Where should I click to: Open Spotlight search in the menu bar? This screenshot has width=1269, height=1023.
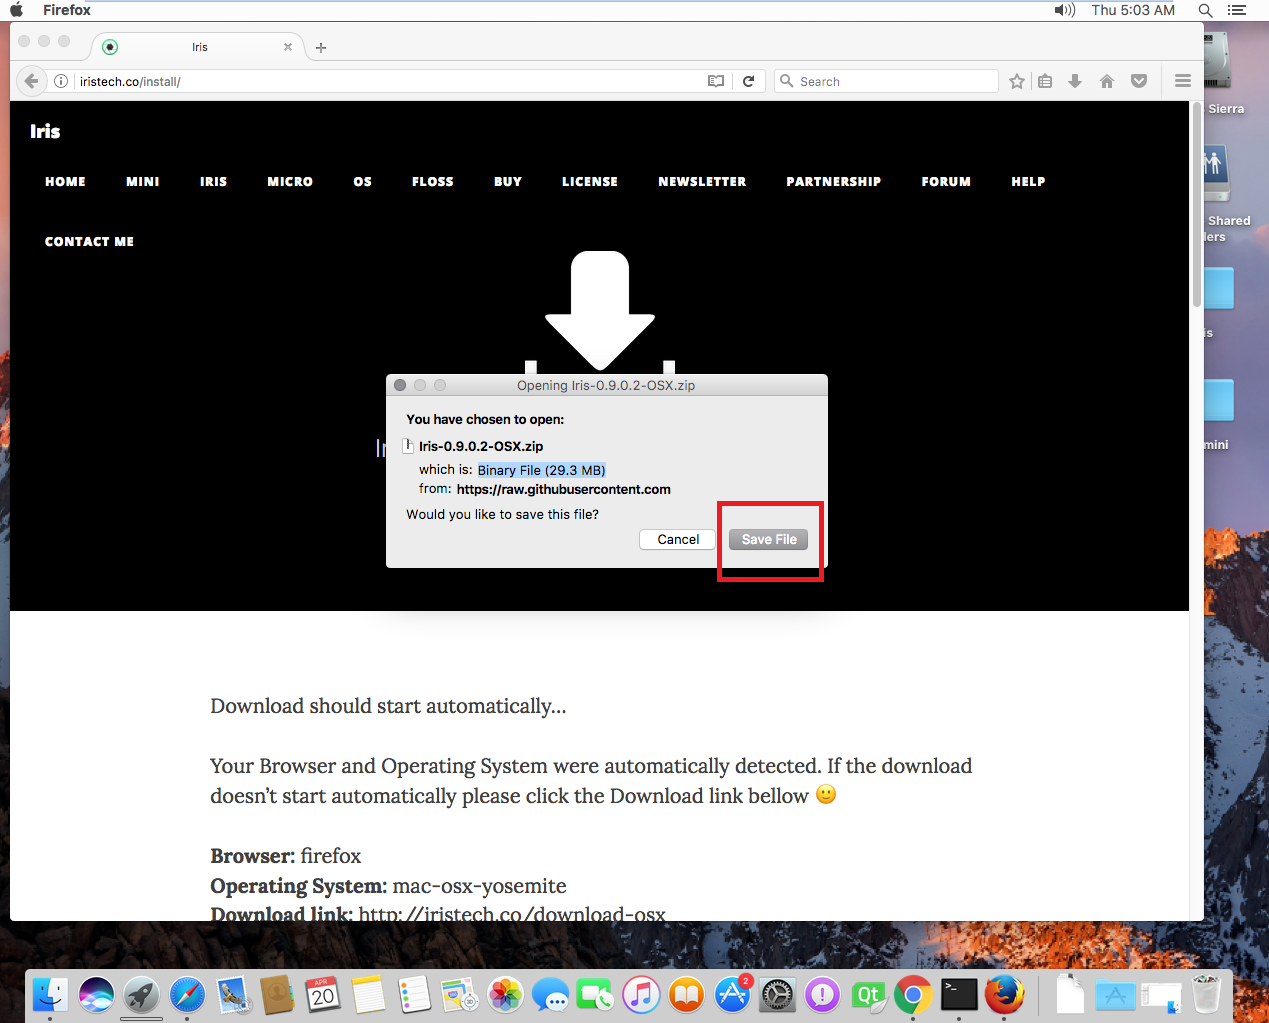[1206, 10]
